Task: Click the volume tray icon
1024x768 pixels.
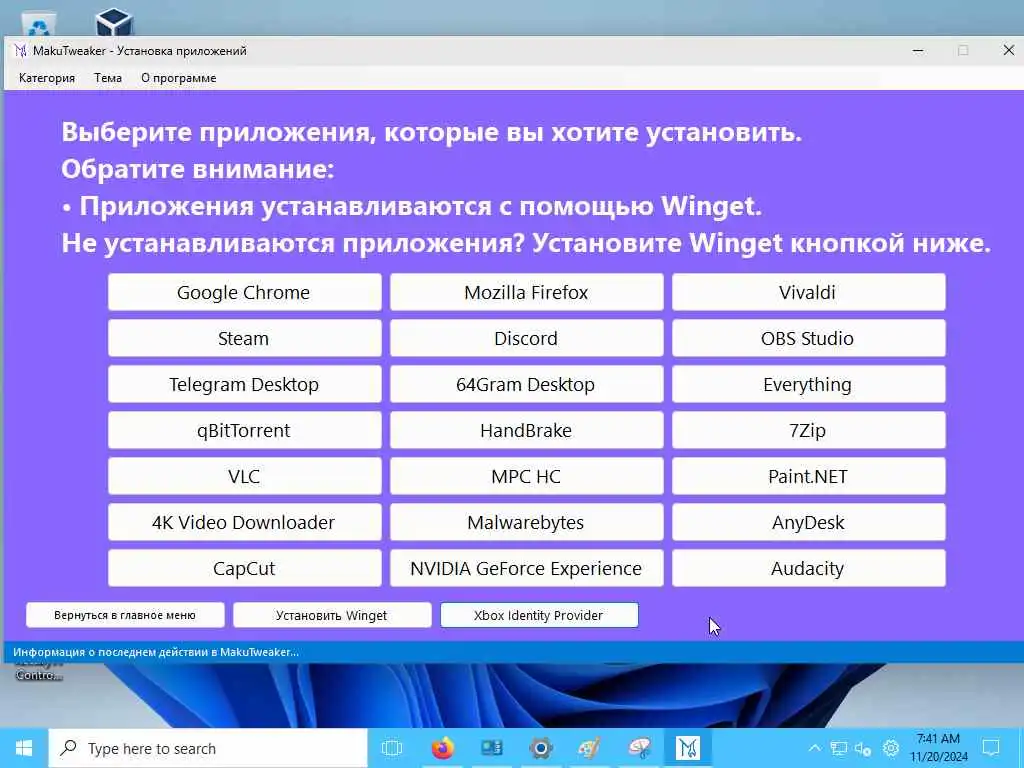Action: [863, 748]
